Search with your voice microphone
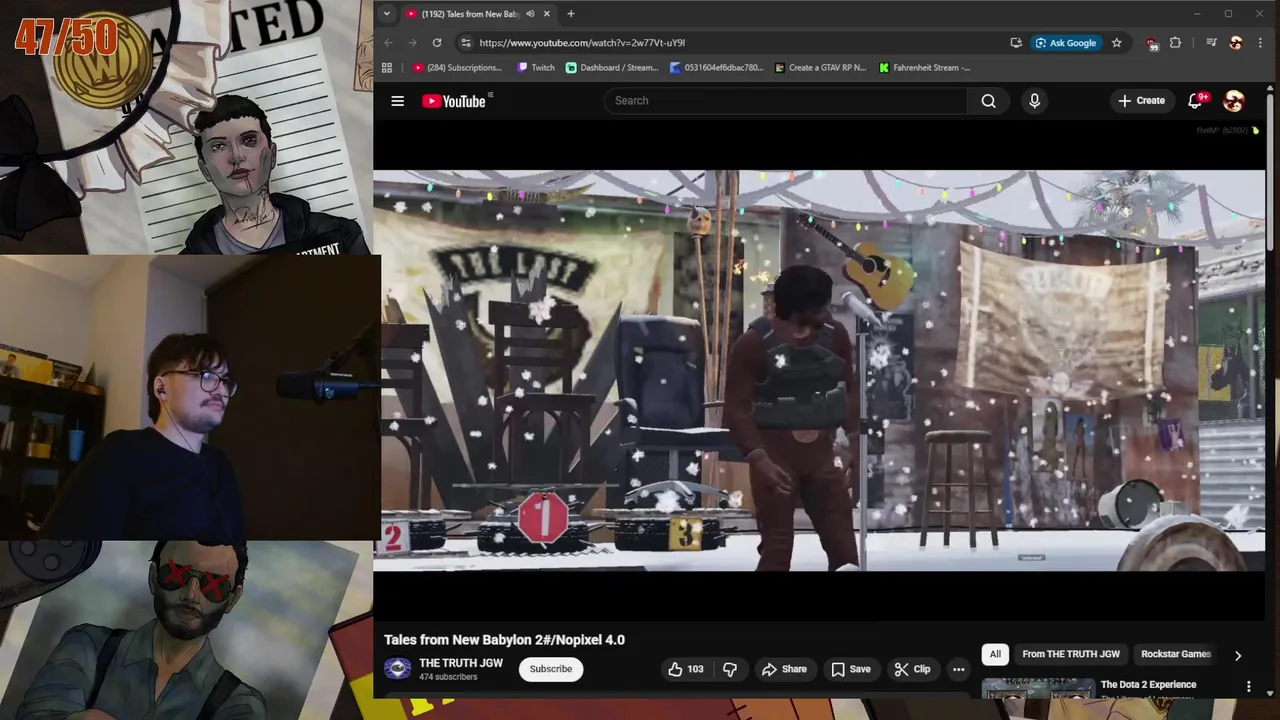The width and height of the screenshot is (1280, 720). point(1034,101)
